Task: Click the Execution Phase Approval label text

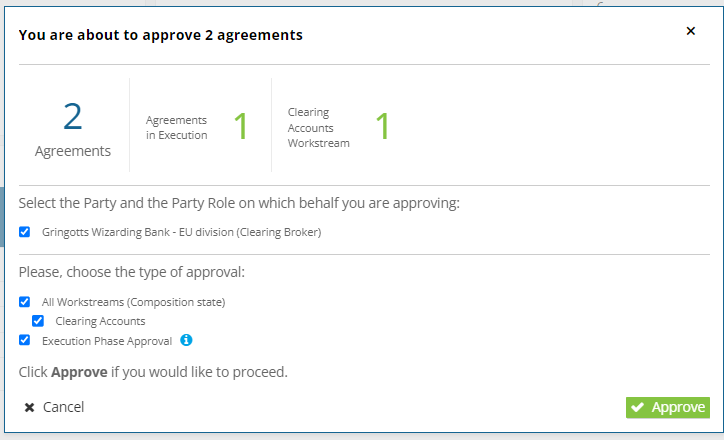Action: pyautogui.click(x=107, y=341)
